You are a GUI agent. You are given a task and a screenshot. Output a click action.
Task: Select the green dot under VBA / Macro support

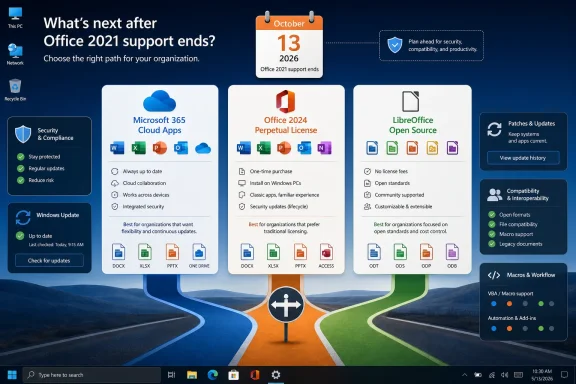pyautogui.click(x=541, y=304)
